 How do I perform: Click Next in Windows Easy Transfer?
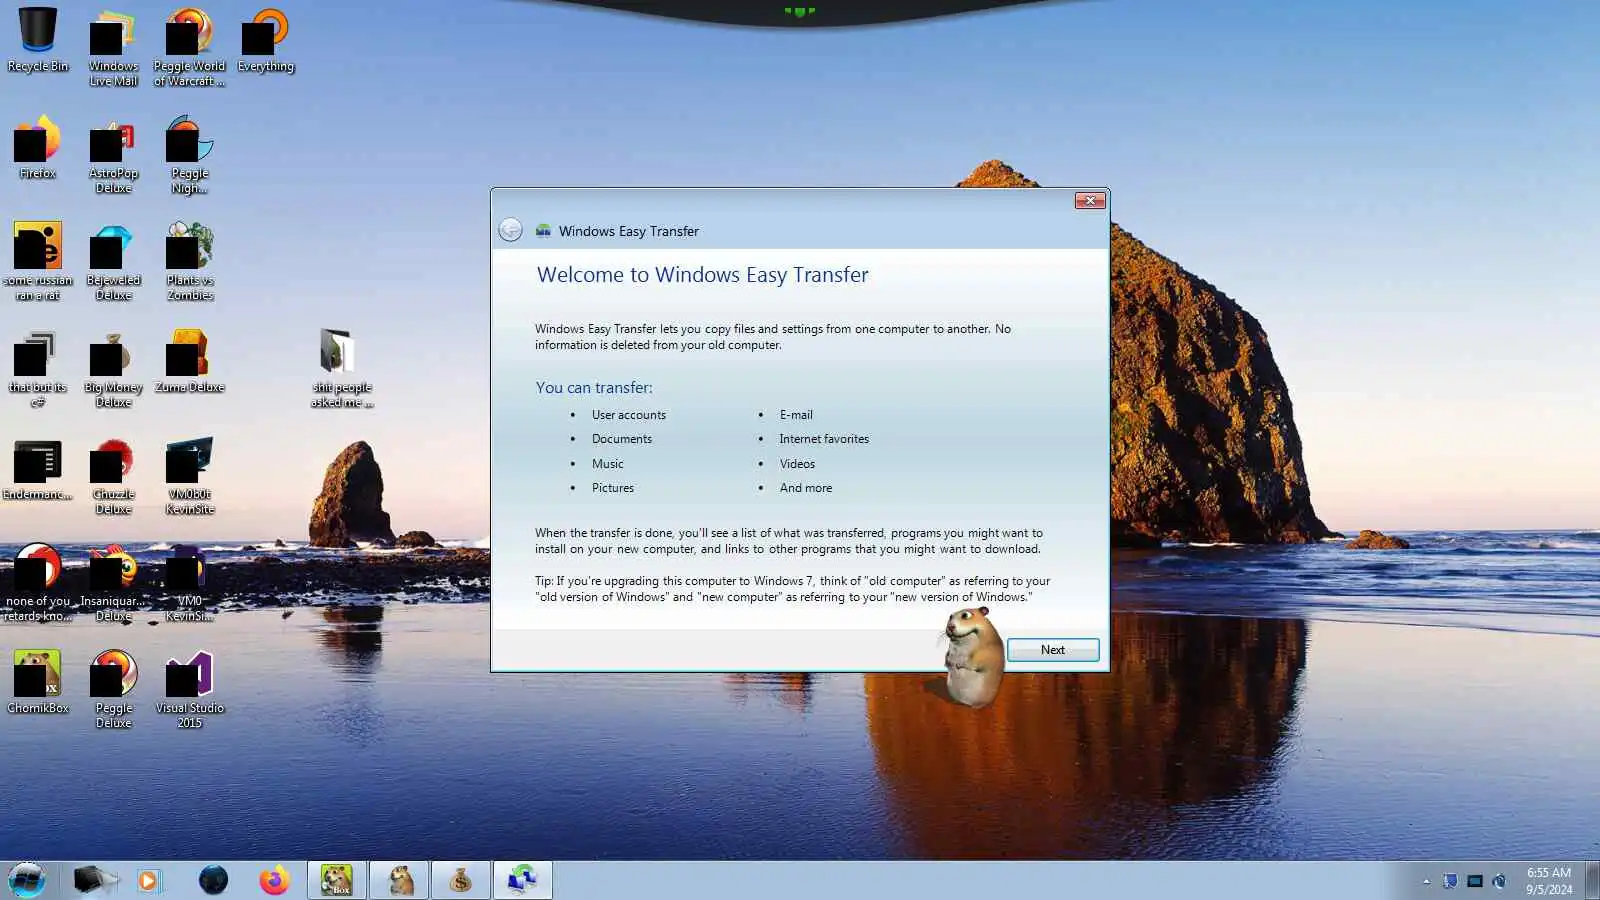1053,650
